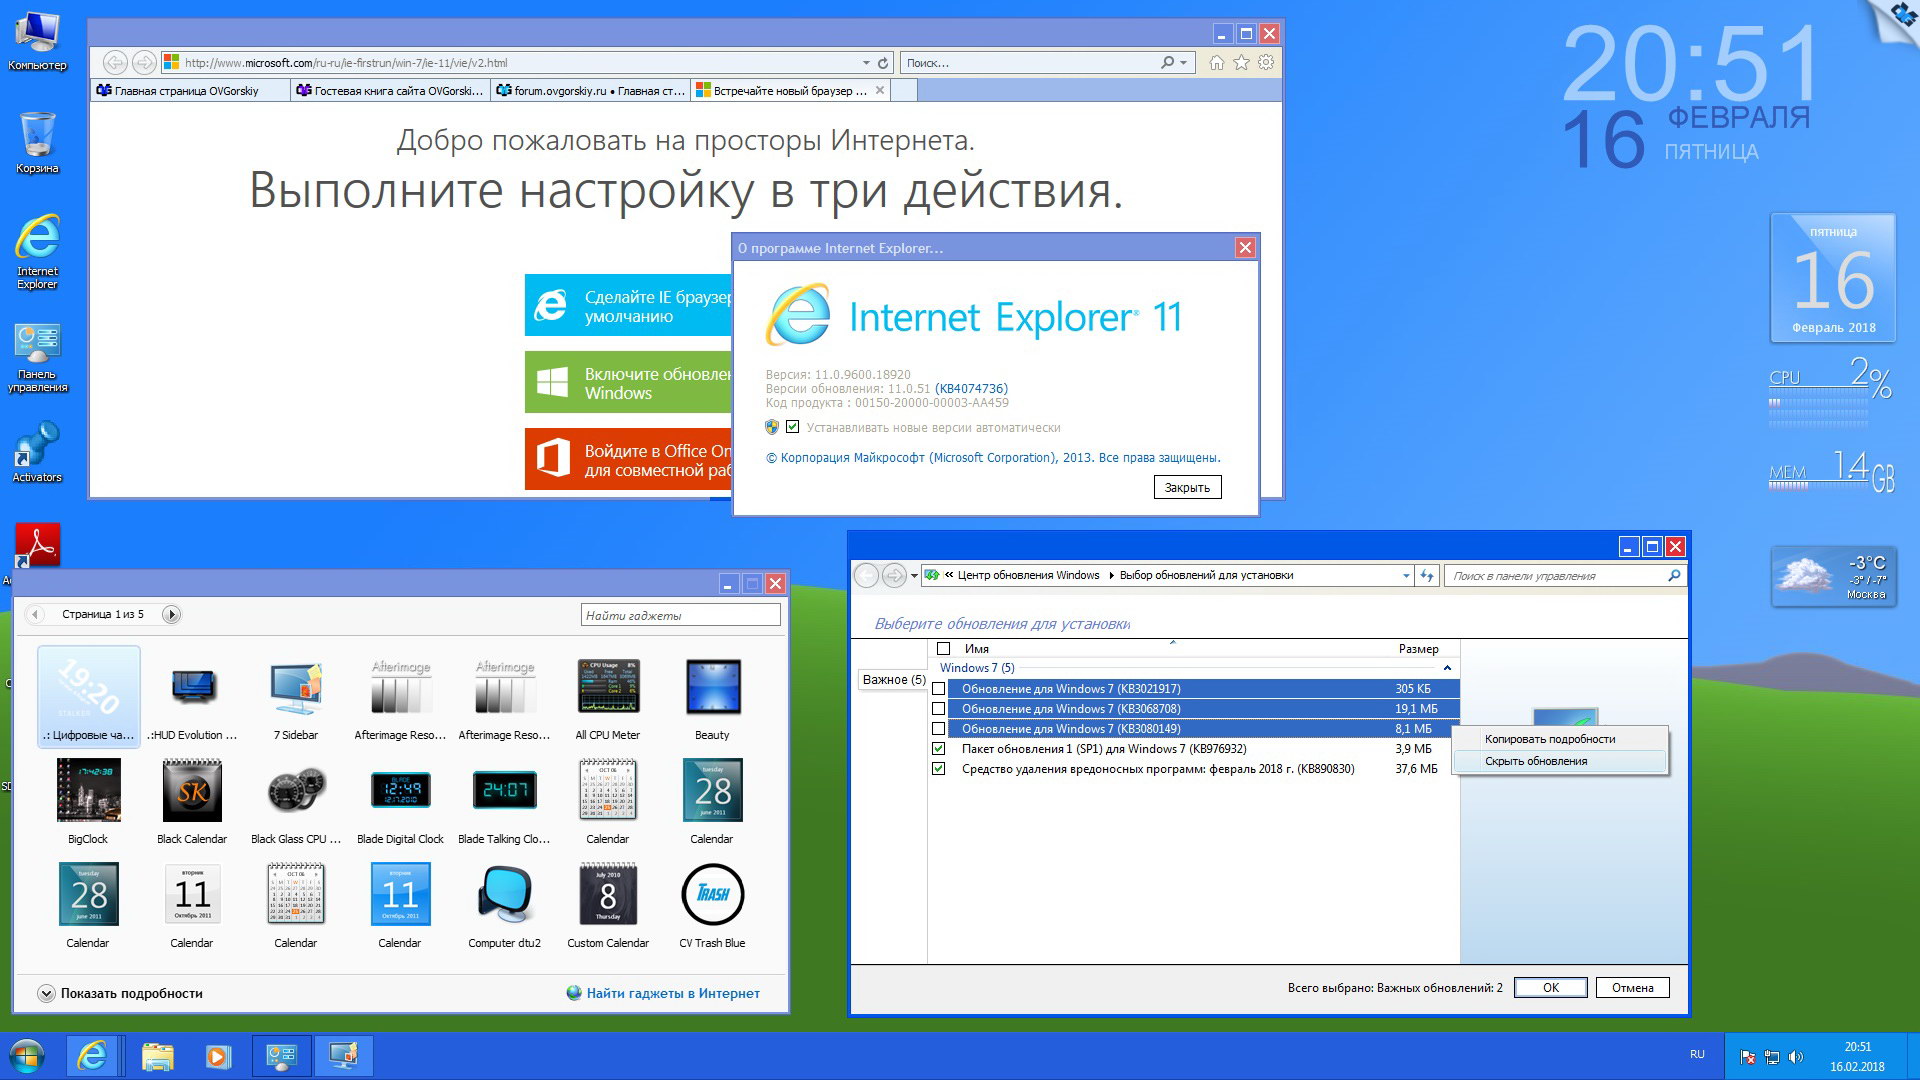
Task: Choose Hide update from context menu
Action: click(x=1536, y=761)
